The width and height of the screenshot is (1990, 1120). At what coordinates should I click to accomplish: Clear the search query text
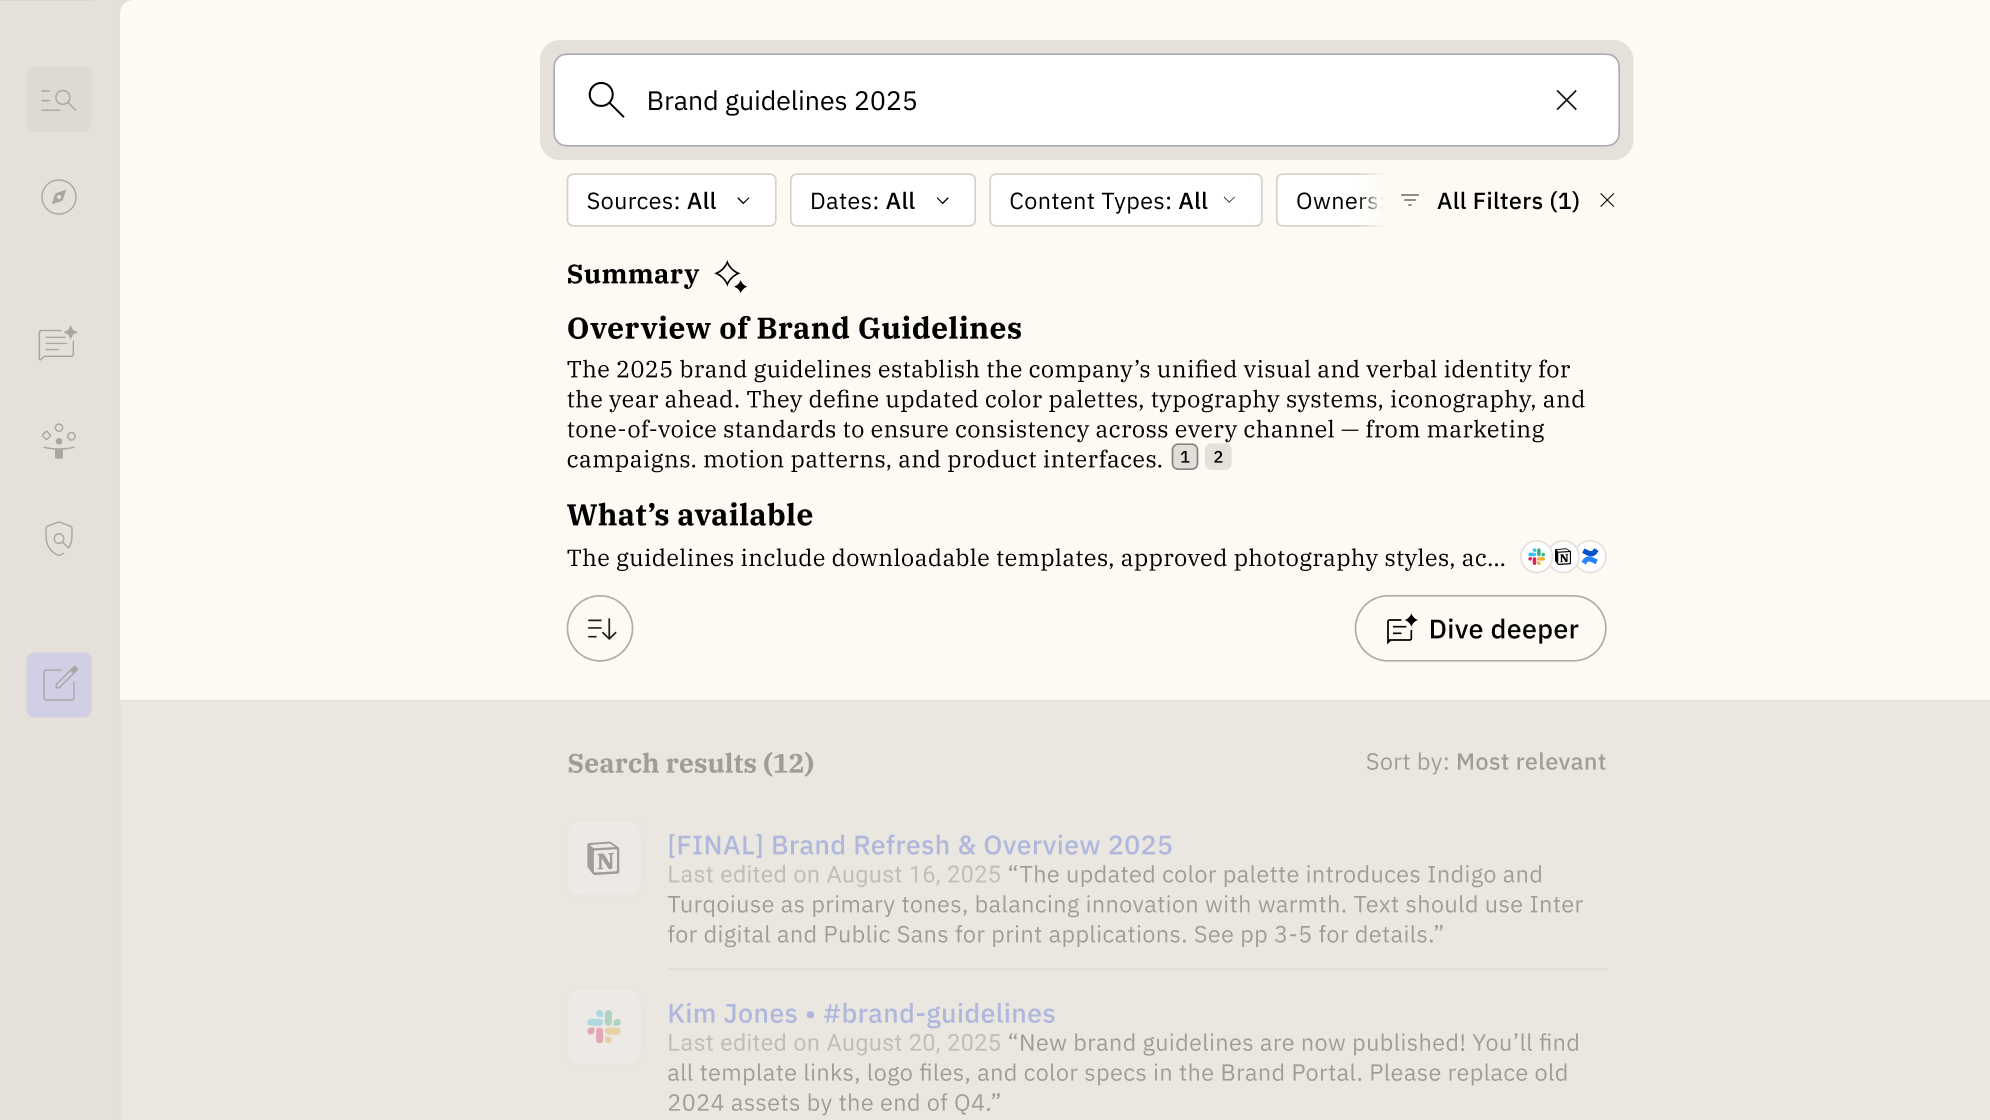click(1566, 100)
